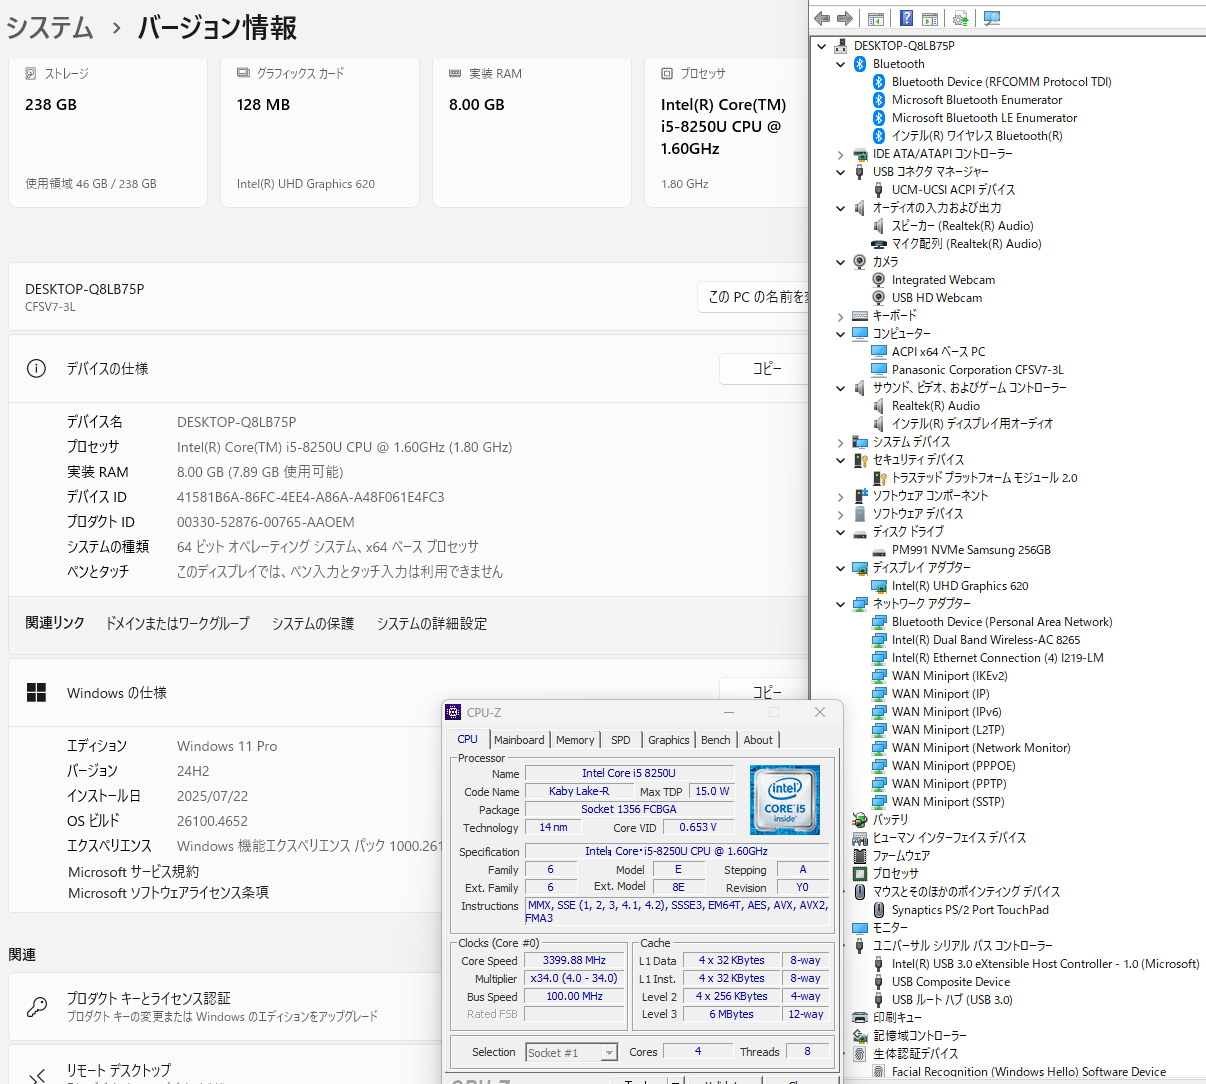Screen dimensions: 1206x1084
Task: Click the 生体認証デバイス category icon
Action: (859, 1054)
